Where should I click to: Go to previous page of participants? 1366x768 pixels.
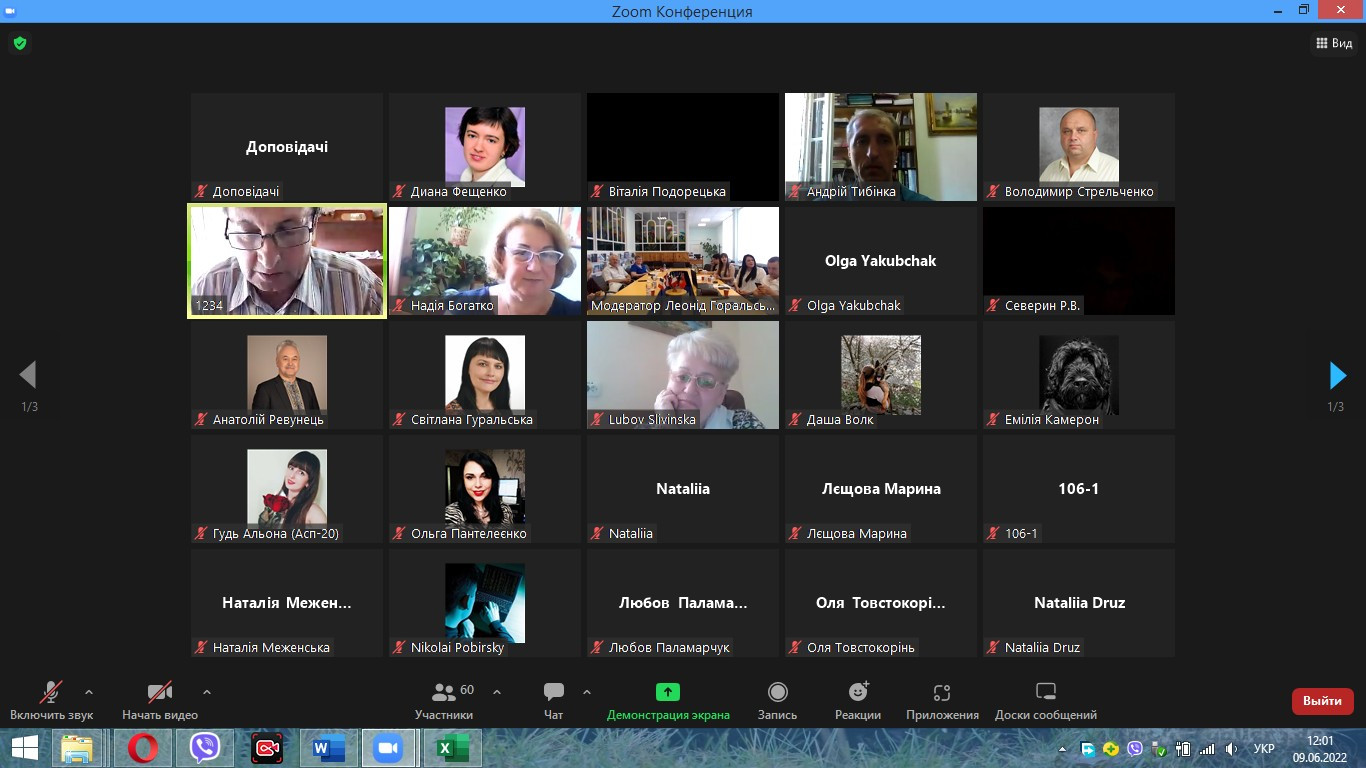pos(28,375)
